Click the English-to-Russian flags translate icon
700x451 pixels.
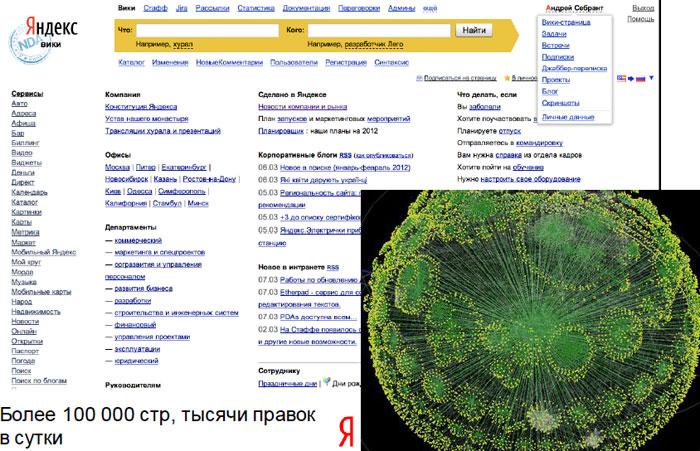[x=631, y=79]
